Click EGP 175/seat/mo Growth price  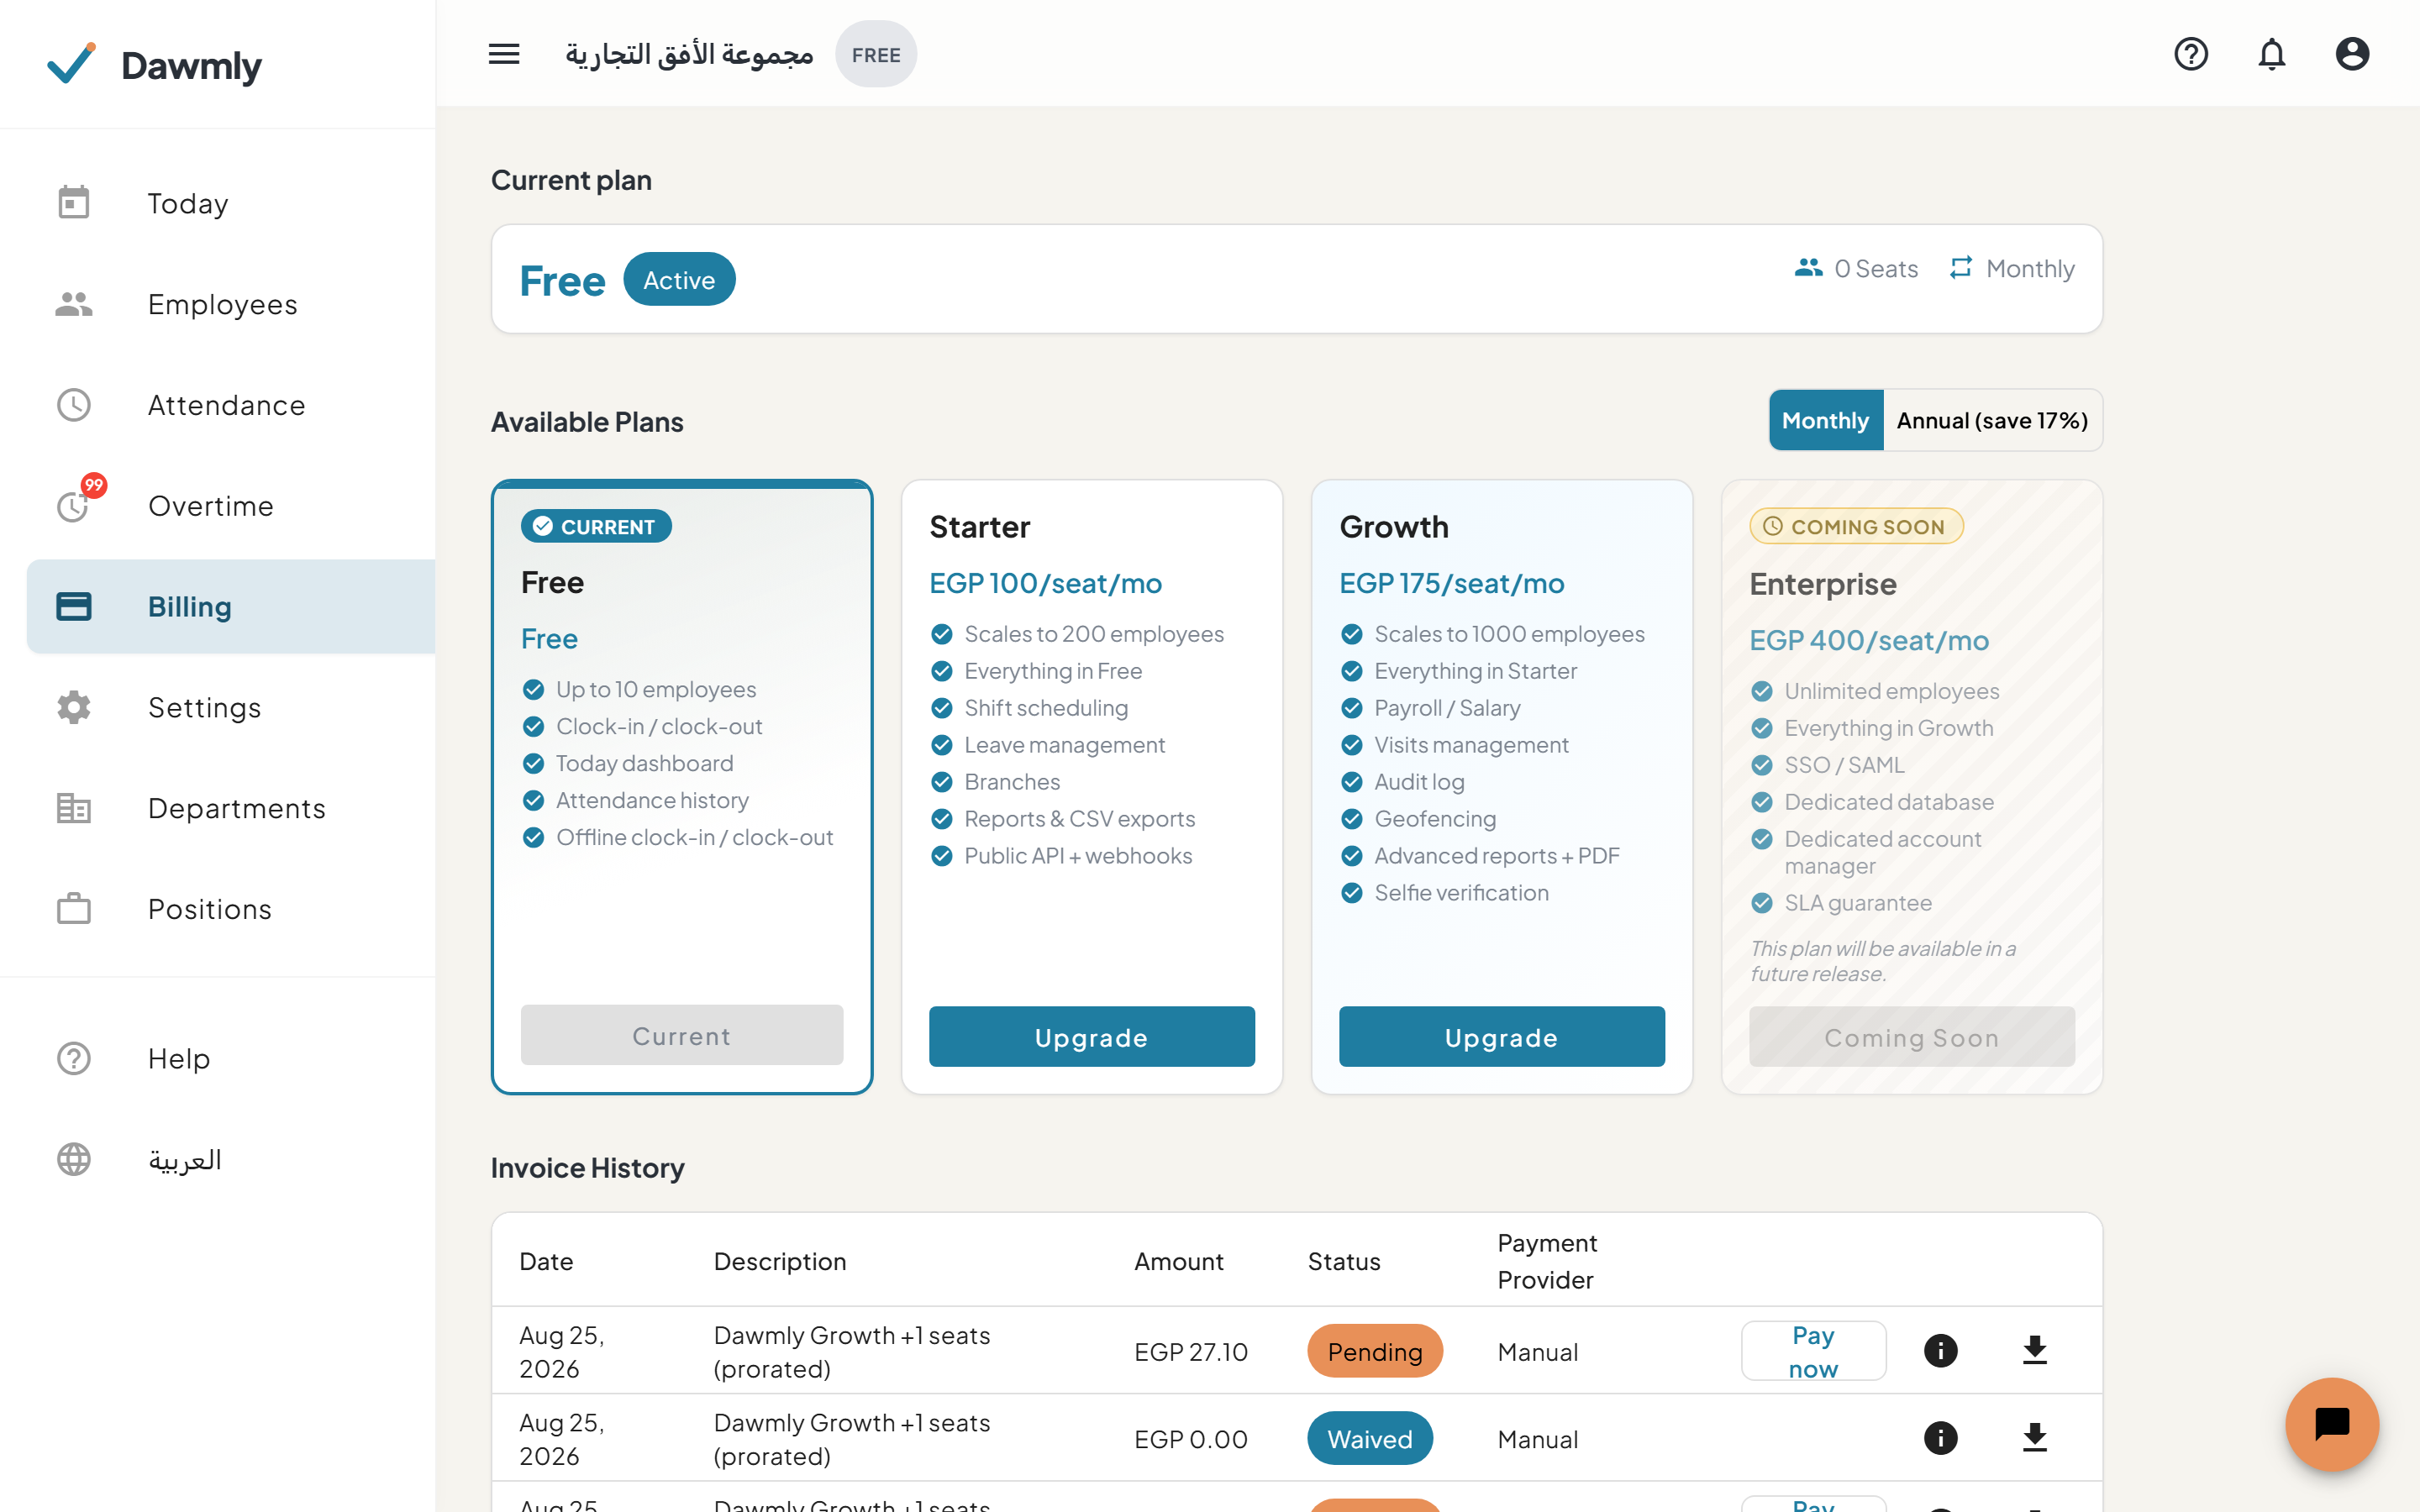1451,583
